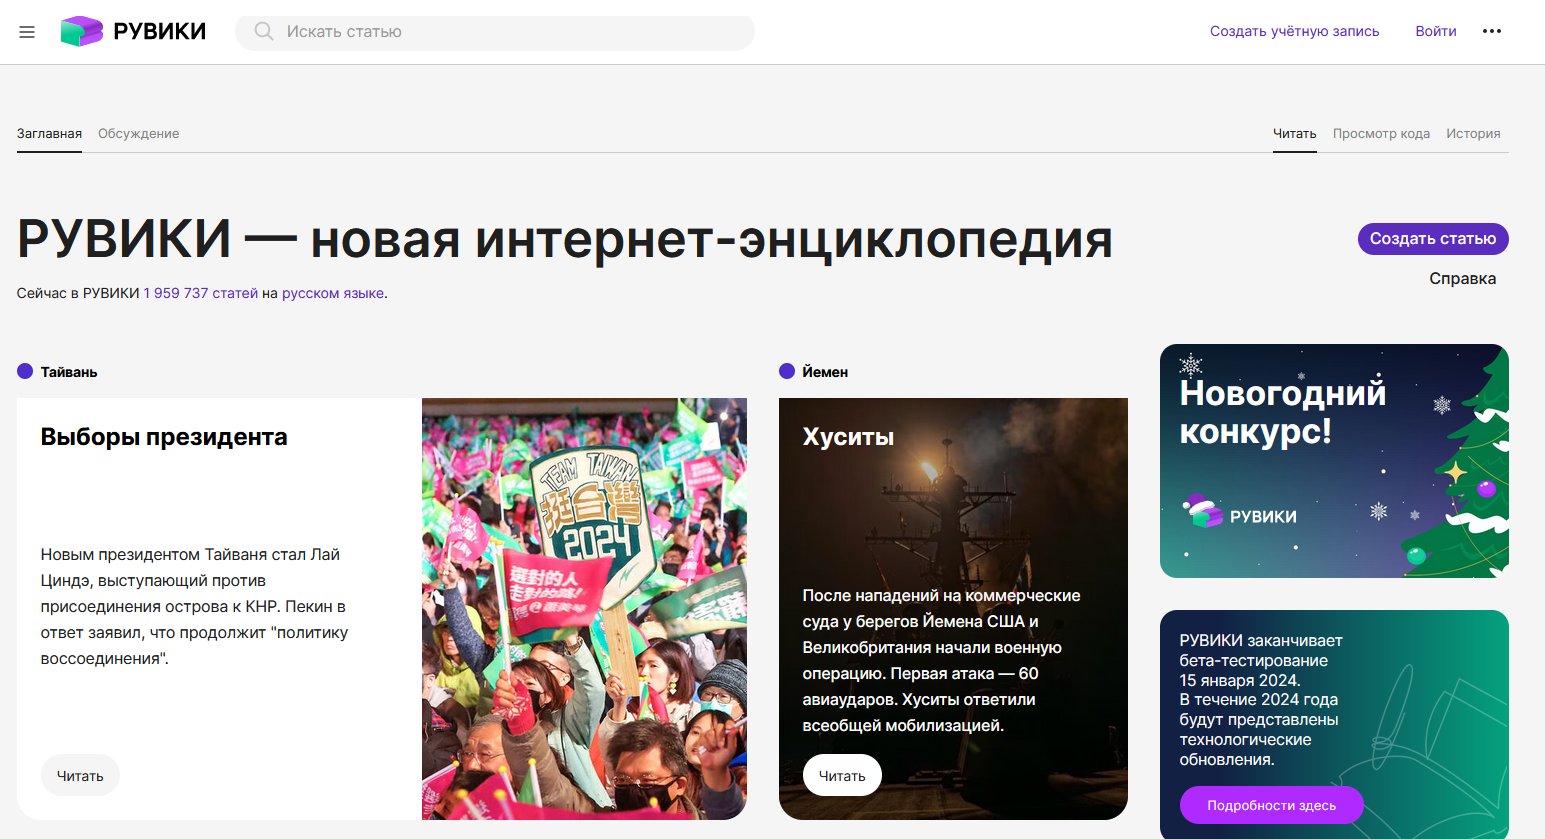Image resolution: width=1545 pixels, height=839 pixels.
Task: Click the РУВИКИ logo cube icon
Action: pos(82,31)
